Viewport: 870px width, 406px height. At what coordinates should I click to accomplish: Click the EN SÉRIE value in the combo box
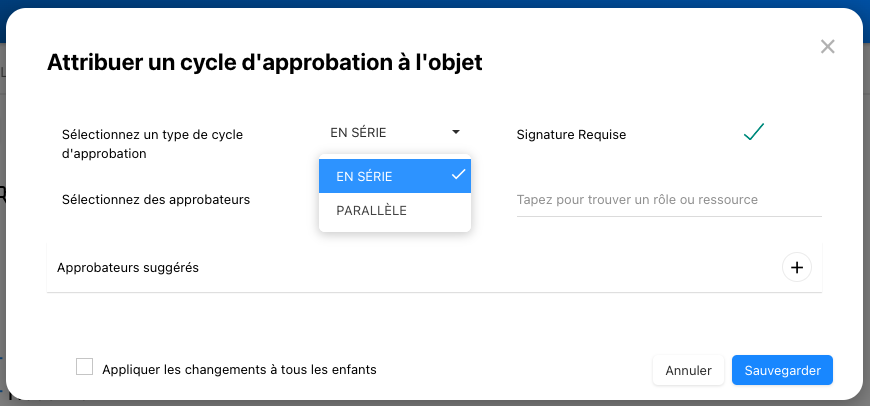(358, 132)
